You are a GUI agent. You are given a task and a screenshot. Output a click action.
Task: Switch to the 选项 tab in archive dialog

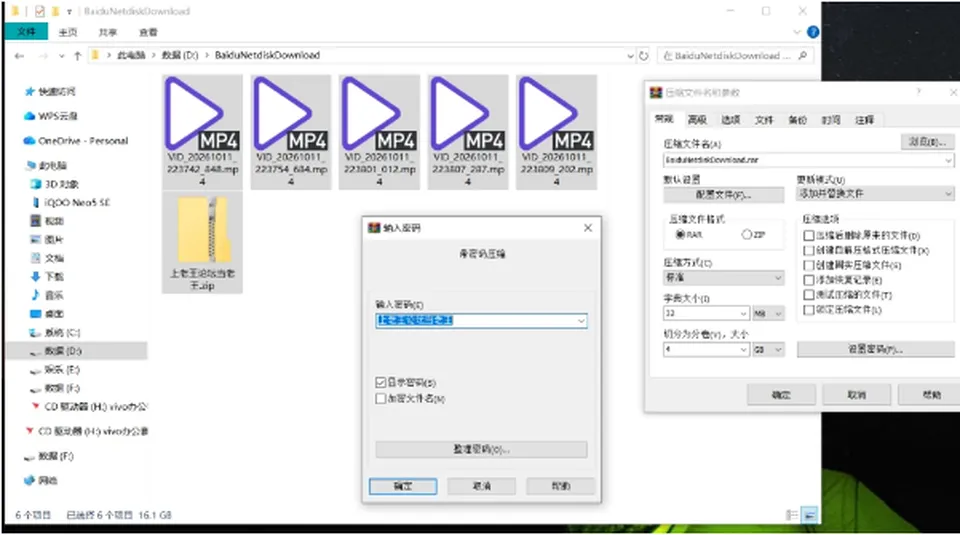tap(730, 120)
